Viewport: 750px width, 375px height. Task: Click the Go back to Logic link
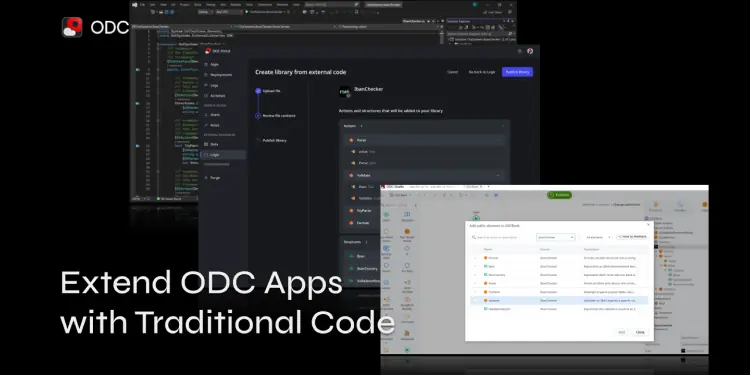click(x=482, y=72)
